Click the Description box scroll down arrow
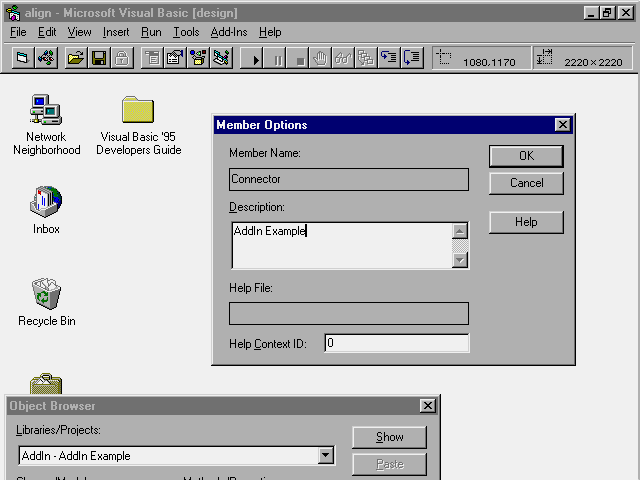640x480 pixels. pyautogui.click(x=460, y=260)
